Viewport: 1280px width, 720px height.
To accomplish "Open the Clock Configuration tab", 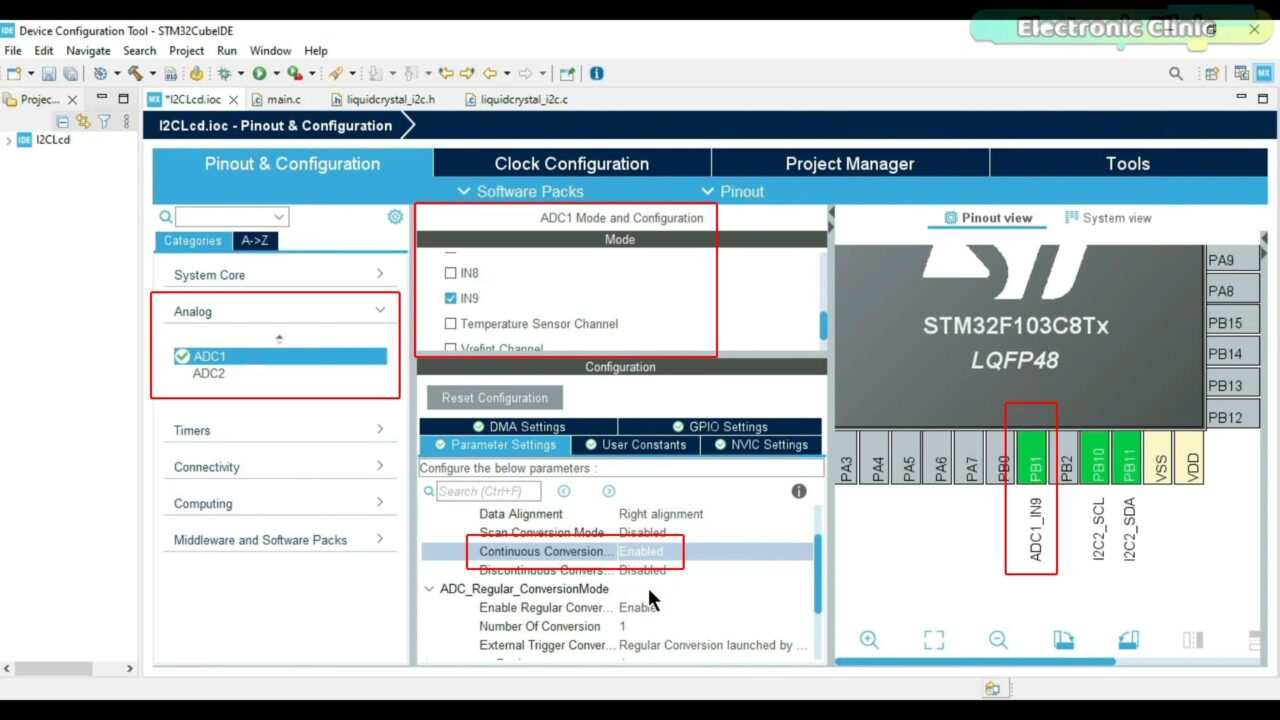I will pos(572,164).
